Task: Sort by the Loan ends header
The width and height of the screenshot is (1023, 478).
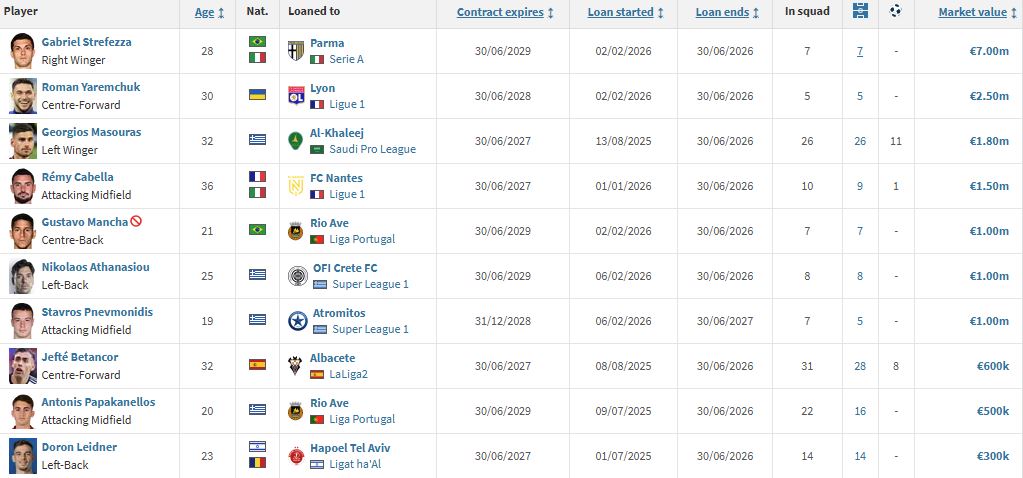Action: (x=727, y=12)
